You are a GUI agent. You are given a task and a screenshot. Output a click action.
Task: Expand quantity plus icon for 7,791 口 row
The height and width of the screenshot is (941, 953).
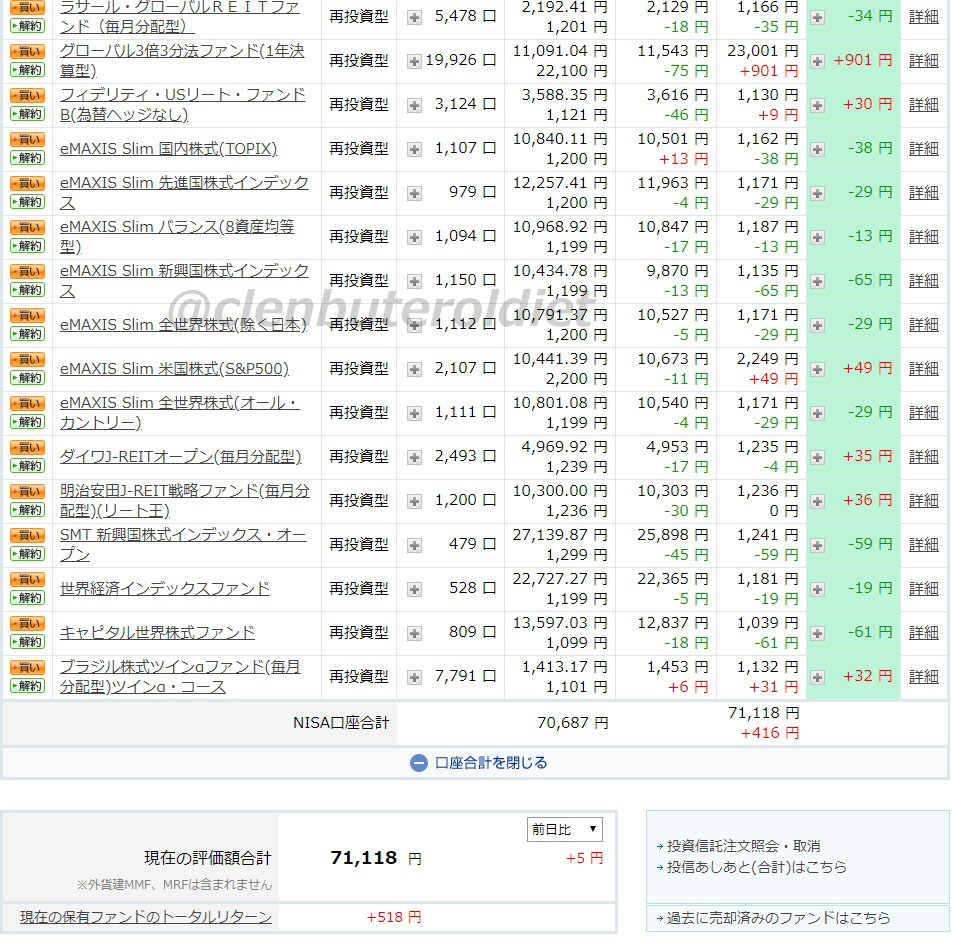pos(415,678)
